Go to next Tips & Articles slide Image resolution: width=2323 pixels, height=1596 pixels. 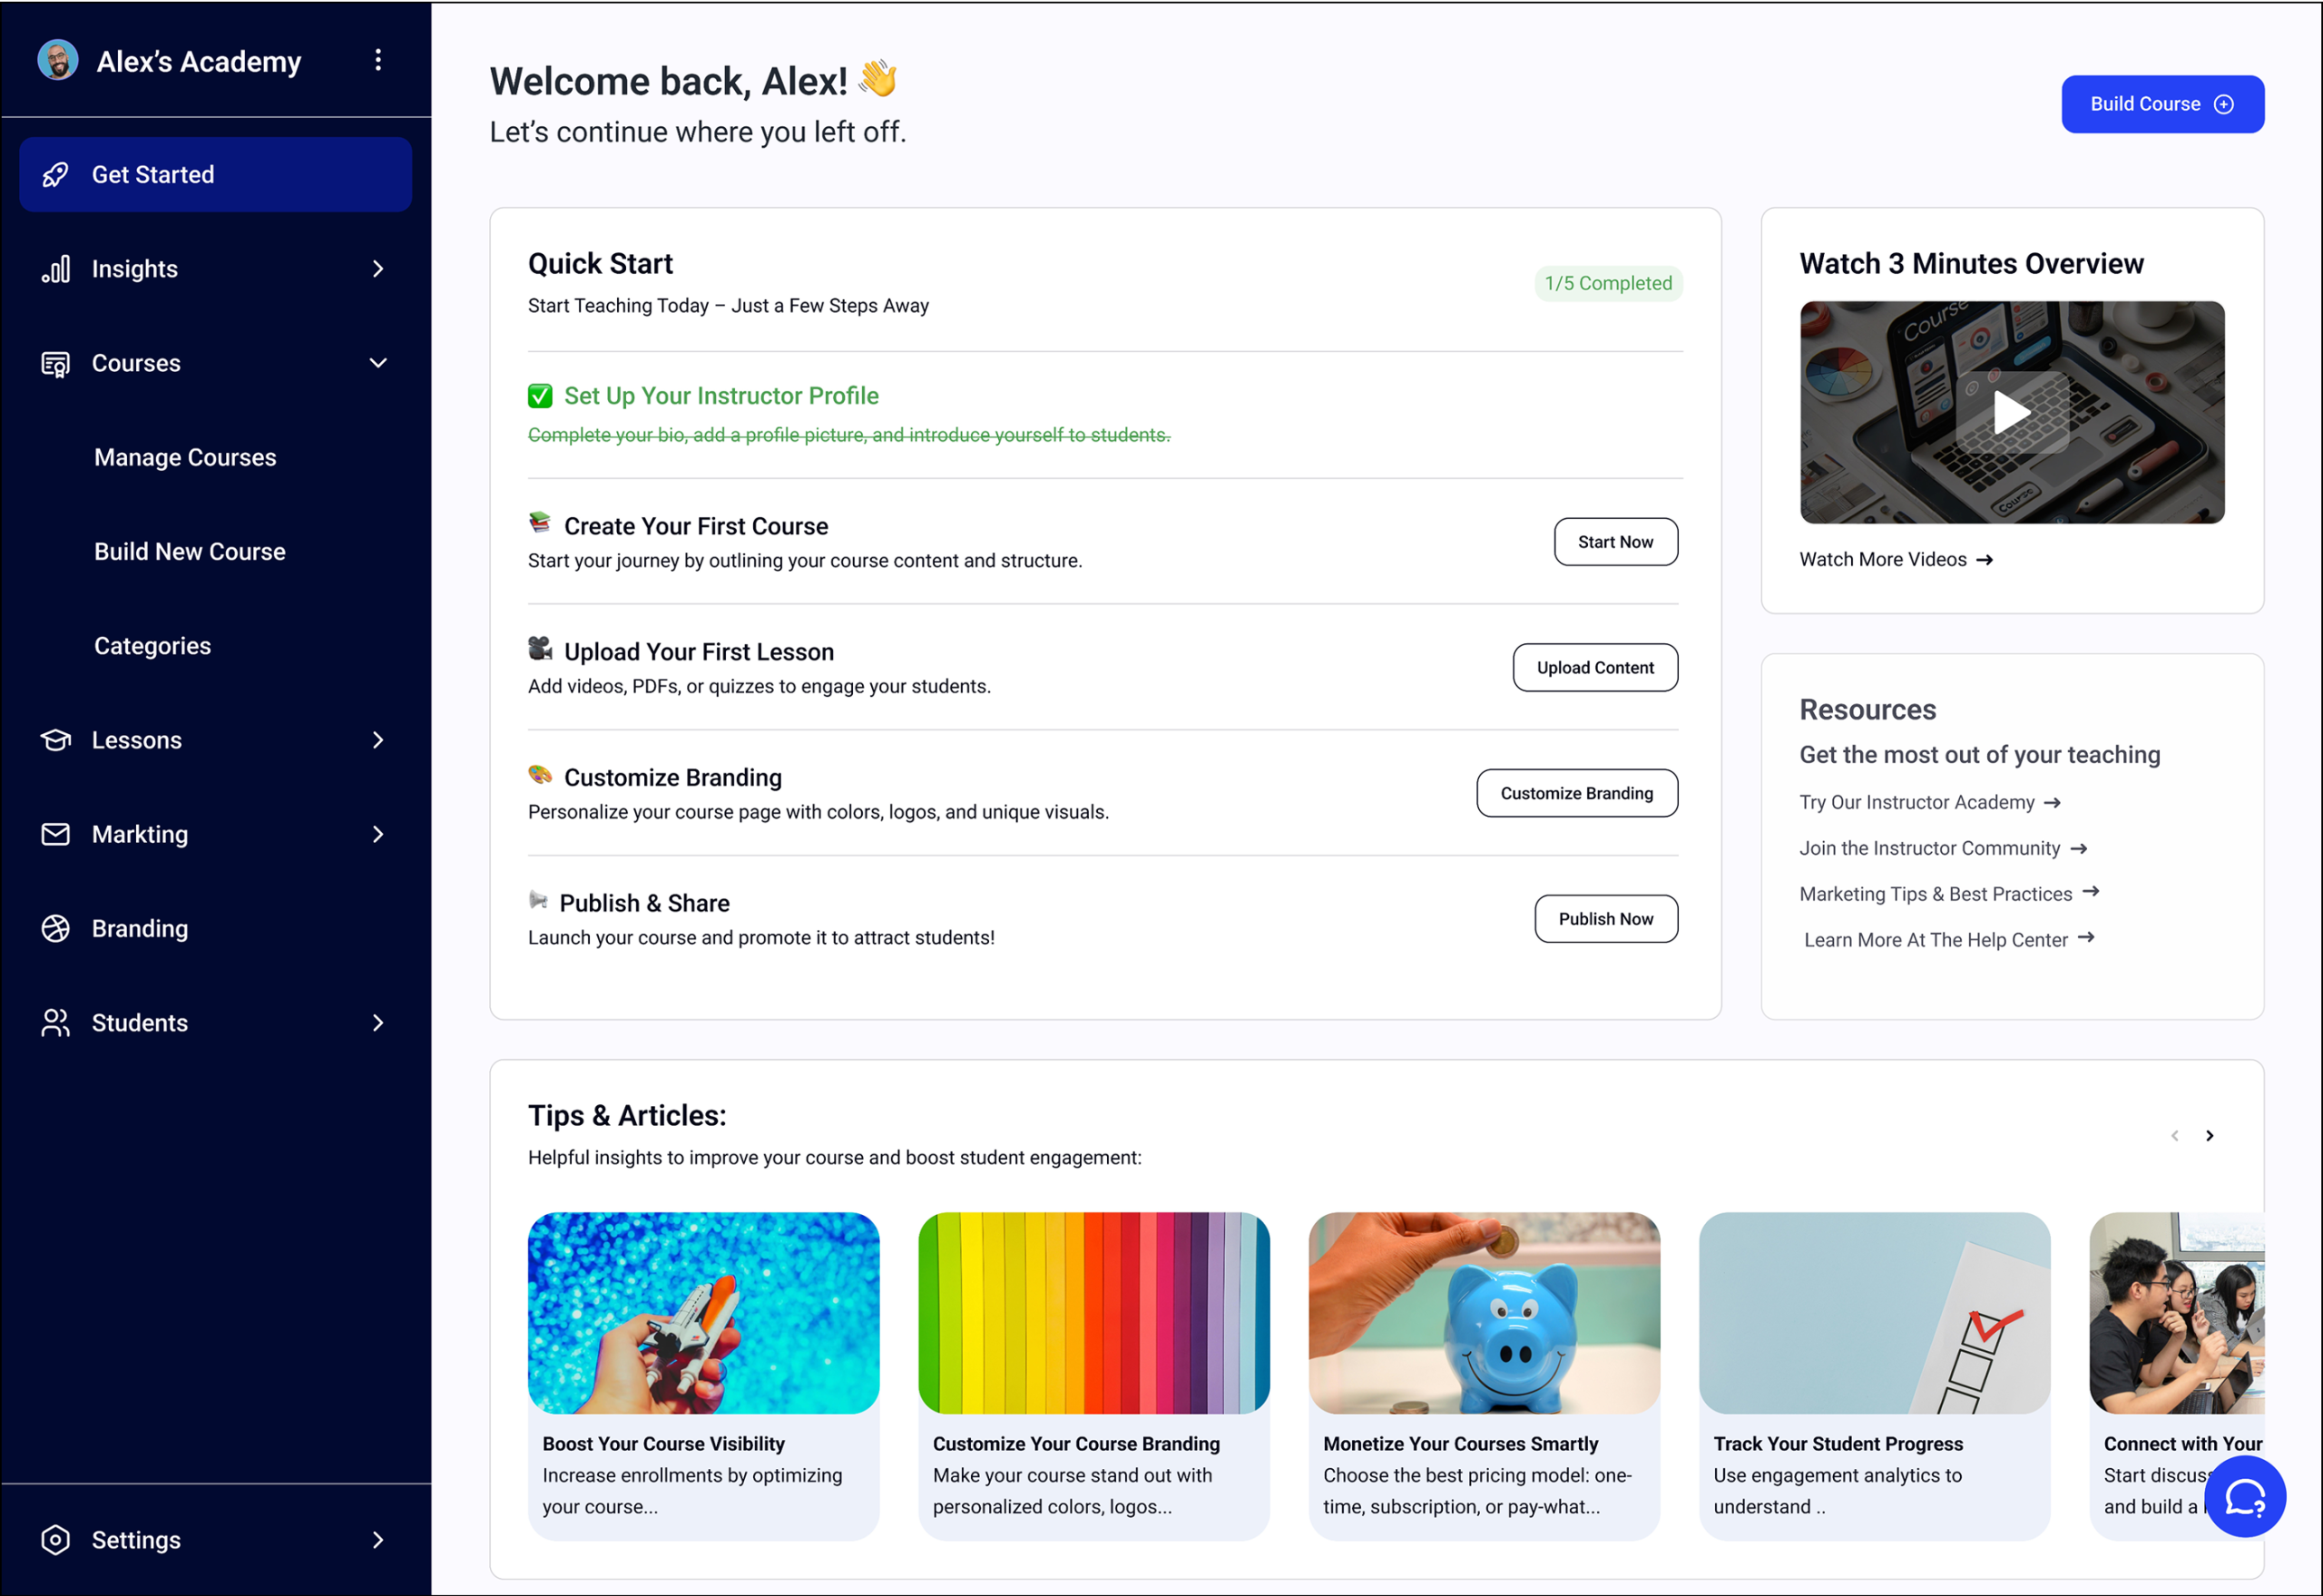(2210, 1136)
